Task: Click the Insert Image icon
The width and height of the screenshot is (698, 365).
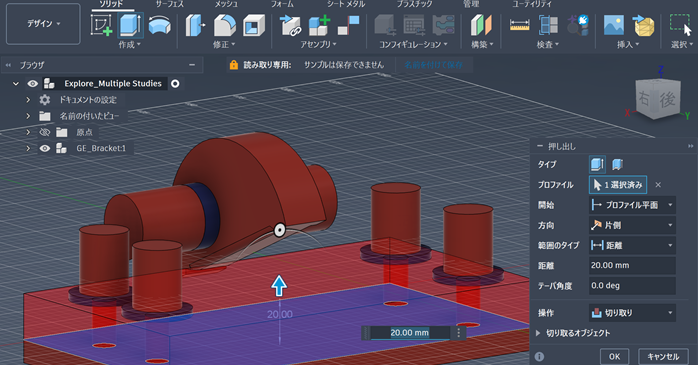Action: click(x=614, y=25)
